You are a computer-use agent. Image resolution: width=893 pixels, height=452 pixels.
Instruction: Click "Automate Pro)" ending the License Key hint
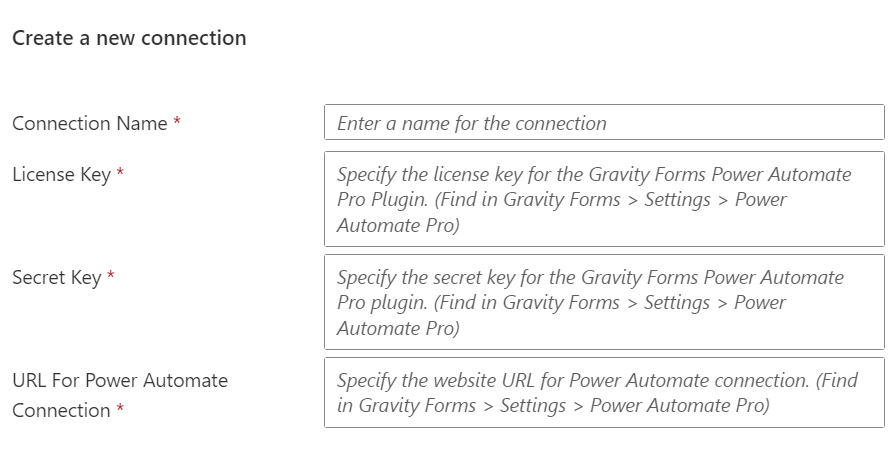point(398,225)
